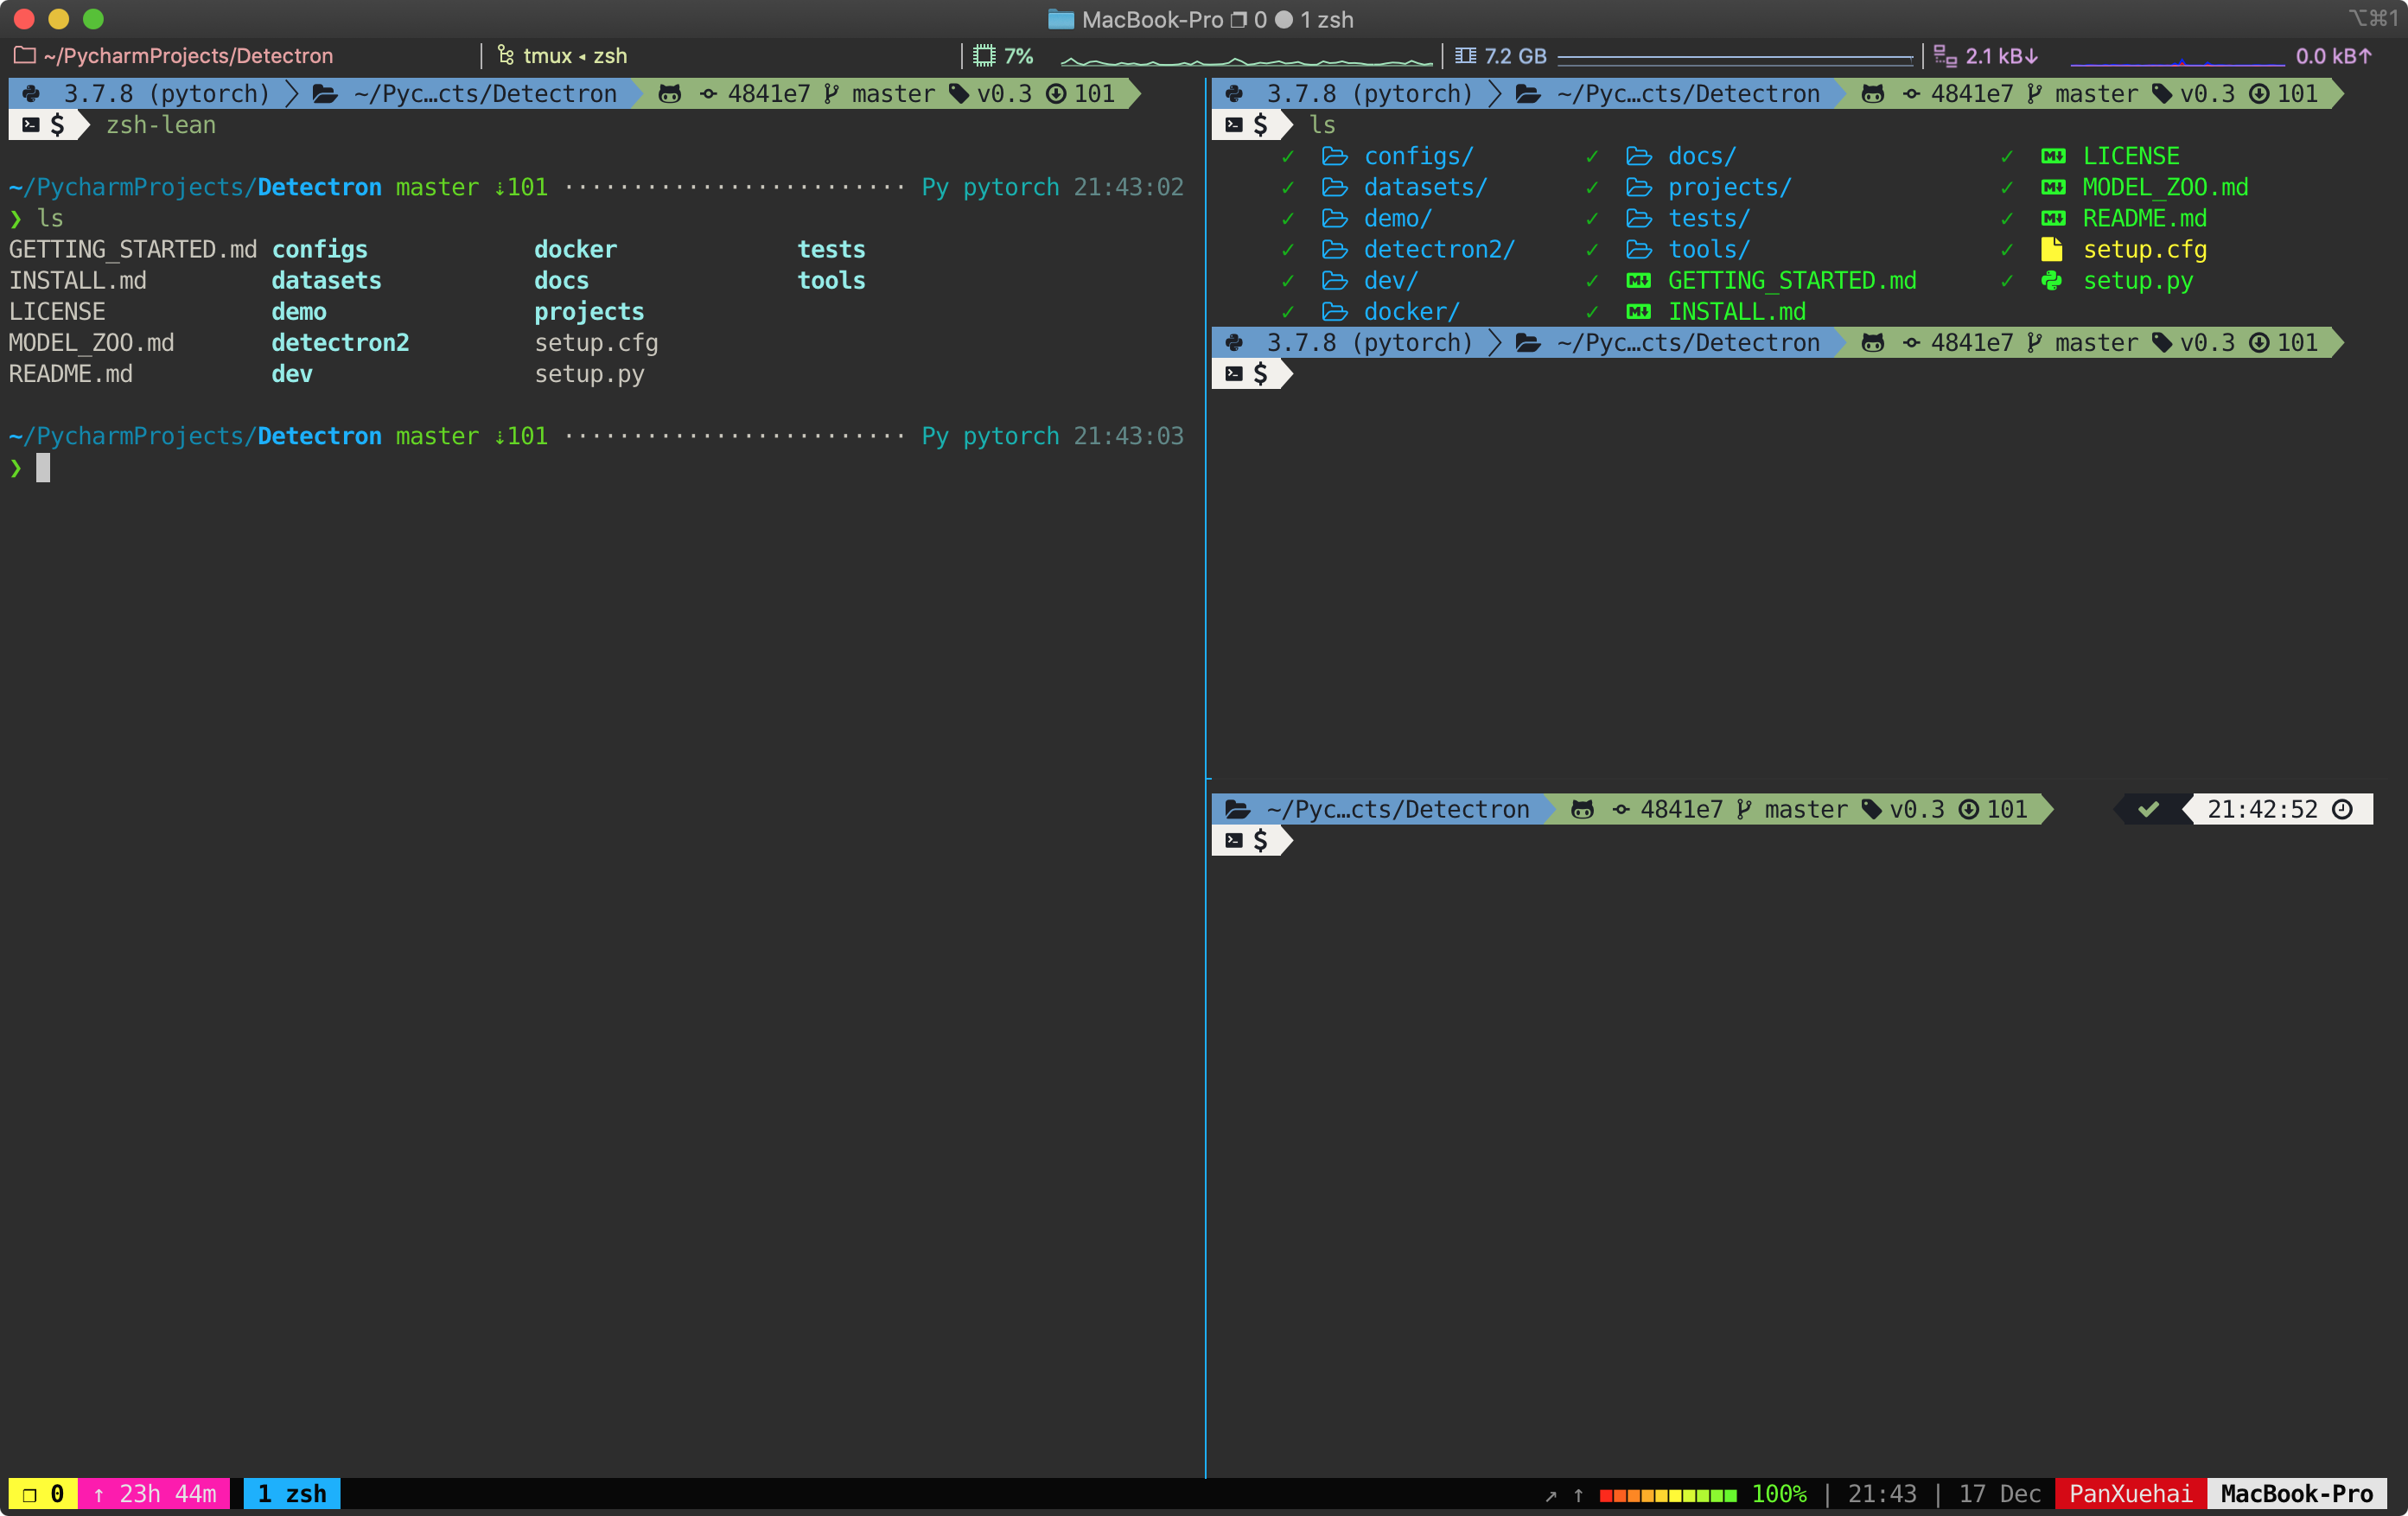Viewport: 2408px width, 1516px height.
Task: Click the '21:43:03' timestamp in left pane
Action: tap(1128, 436)
